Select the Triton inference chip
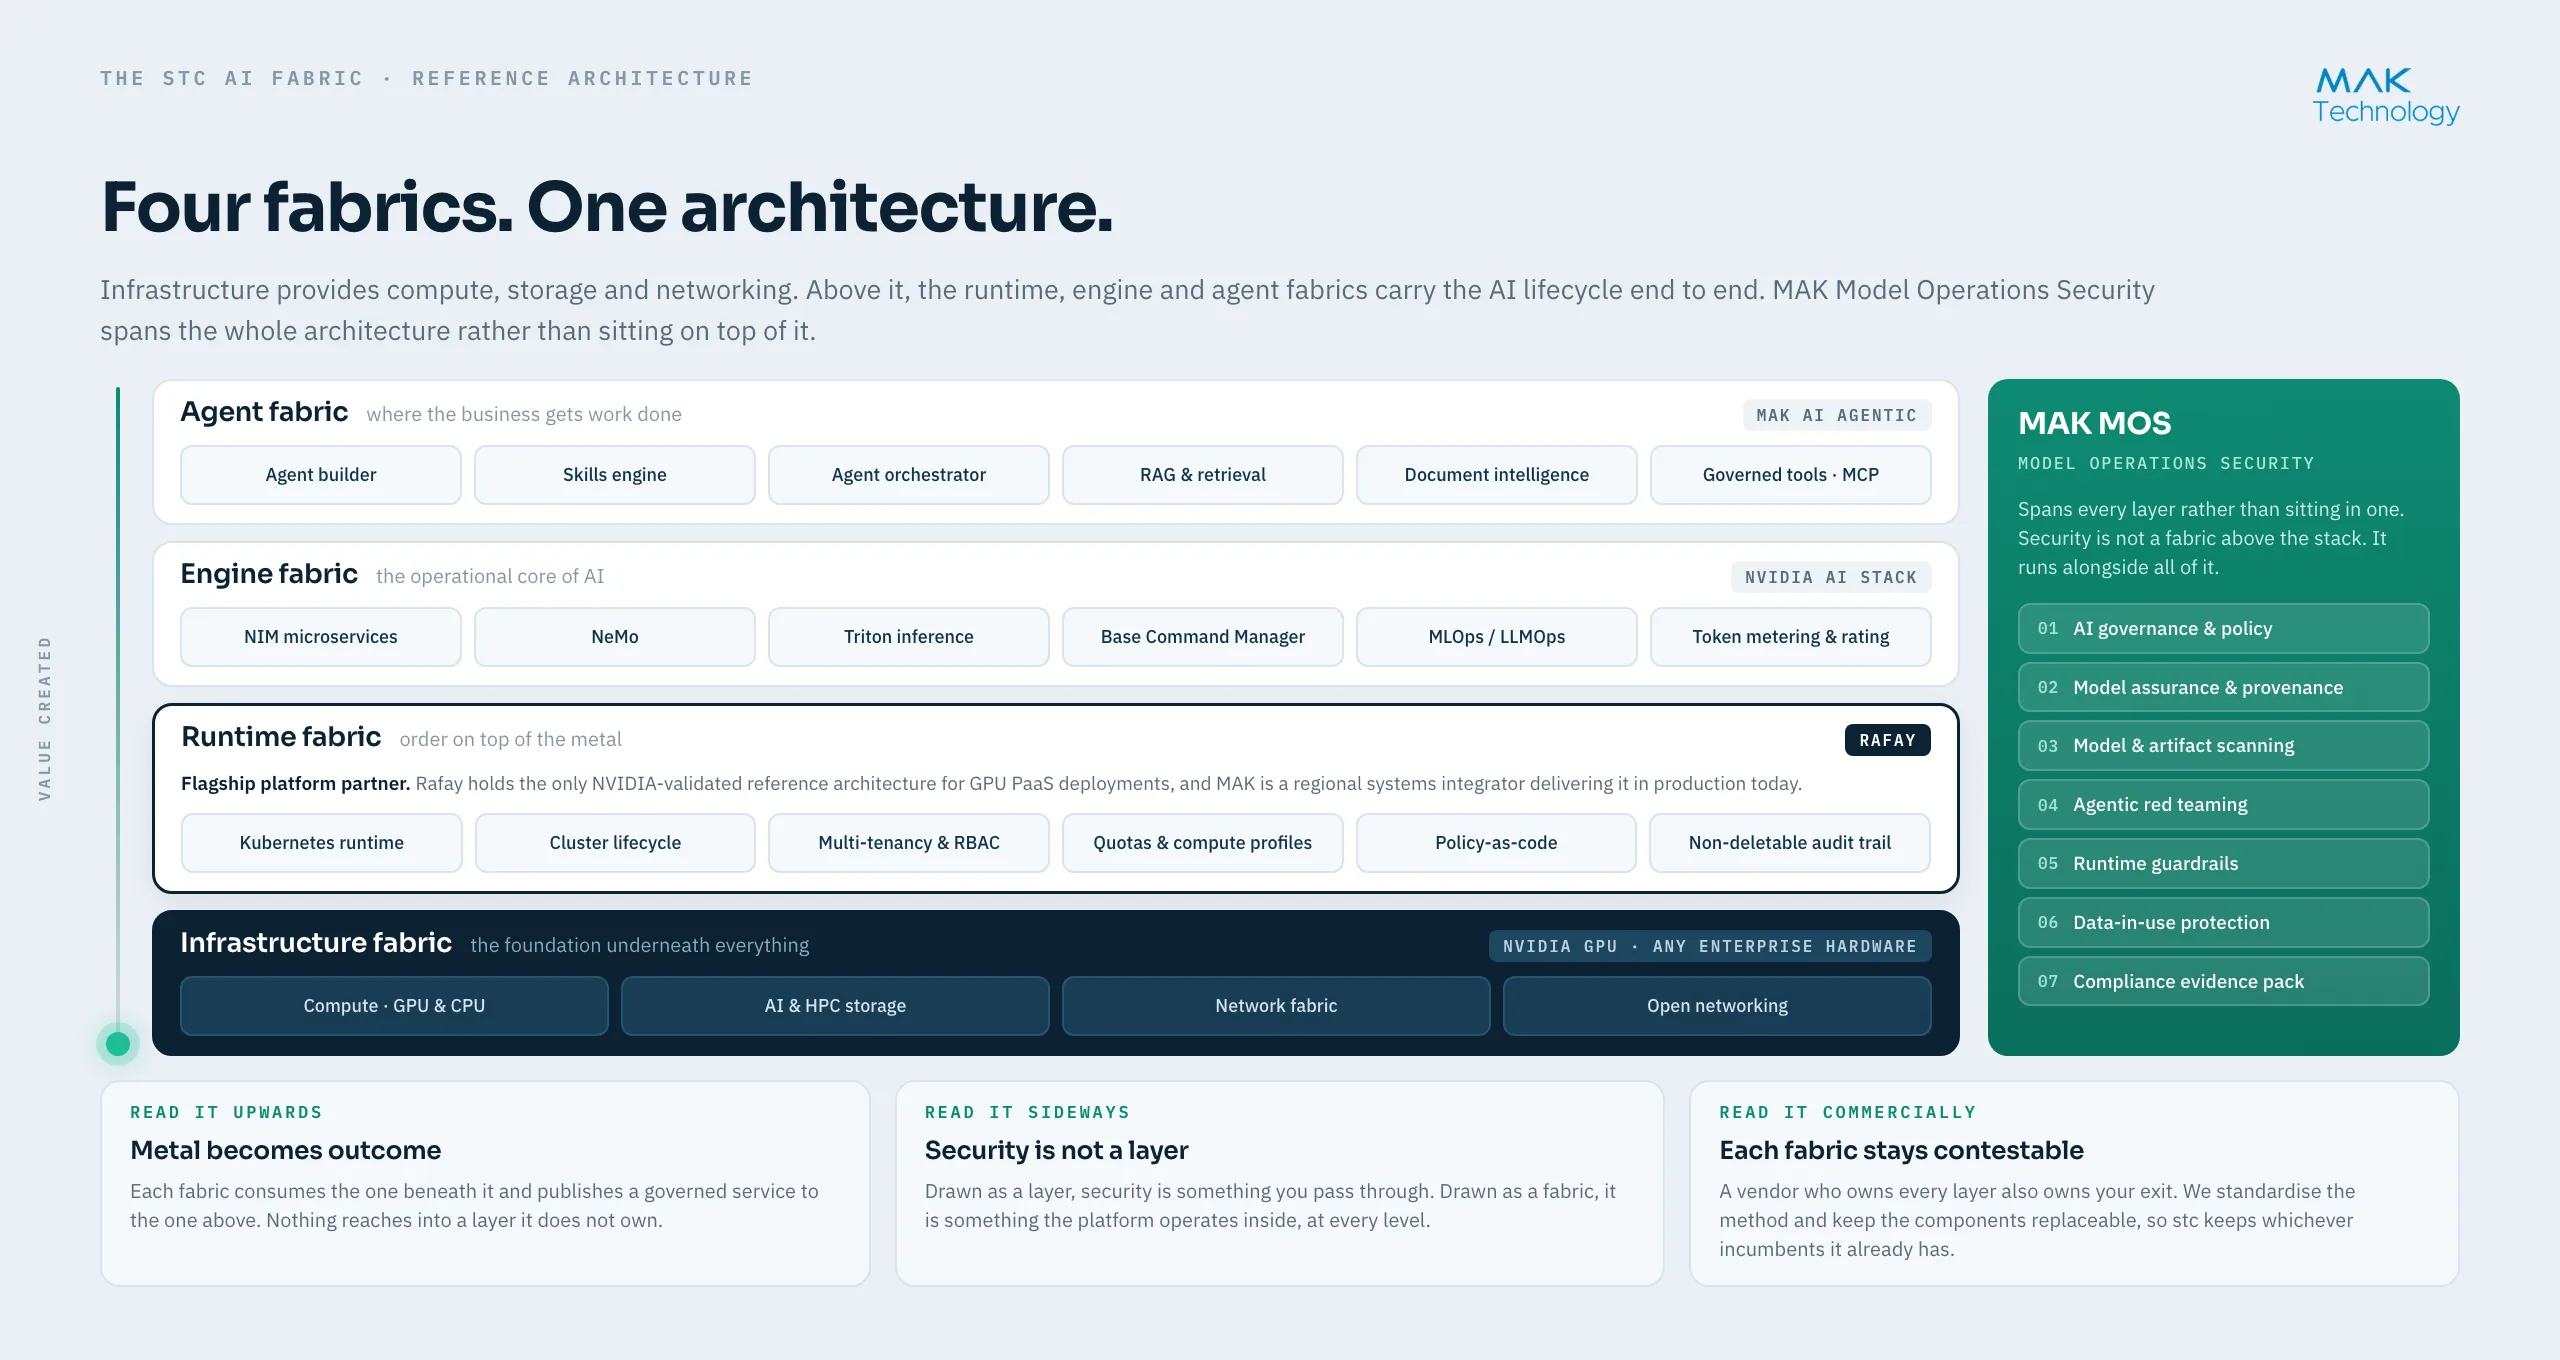Screen dimensions: 2560x1360 tap(909, 637)
